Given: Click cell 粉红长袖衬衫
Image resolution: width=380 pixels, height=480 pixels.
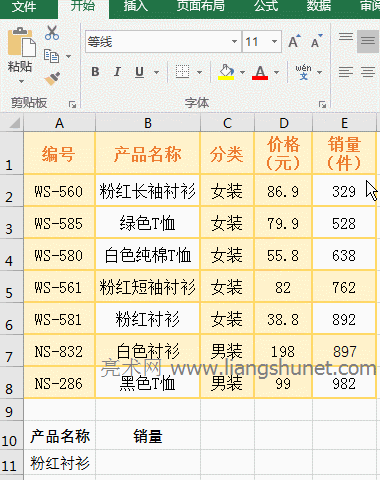Looking at the screenshot, I should (x=148, y=190).
